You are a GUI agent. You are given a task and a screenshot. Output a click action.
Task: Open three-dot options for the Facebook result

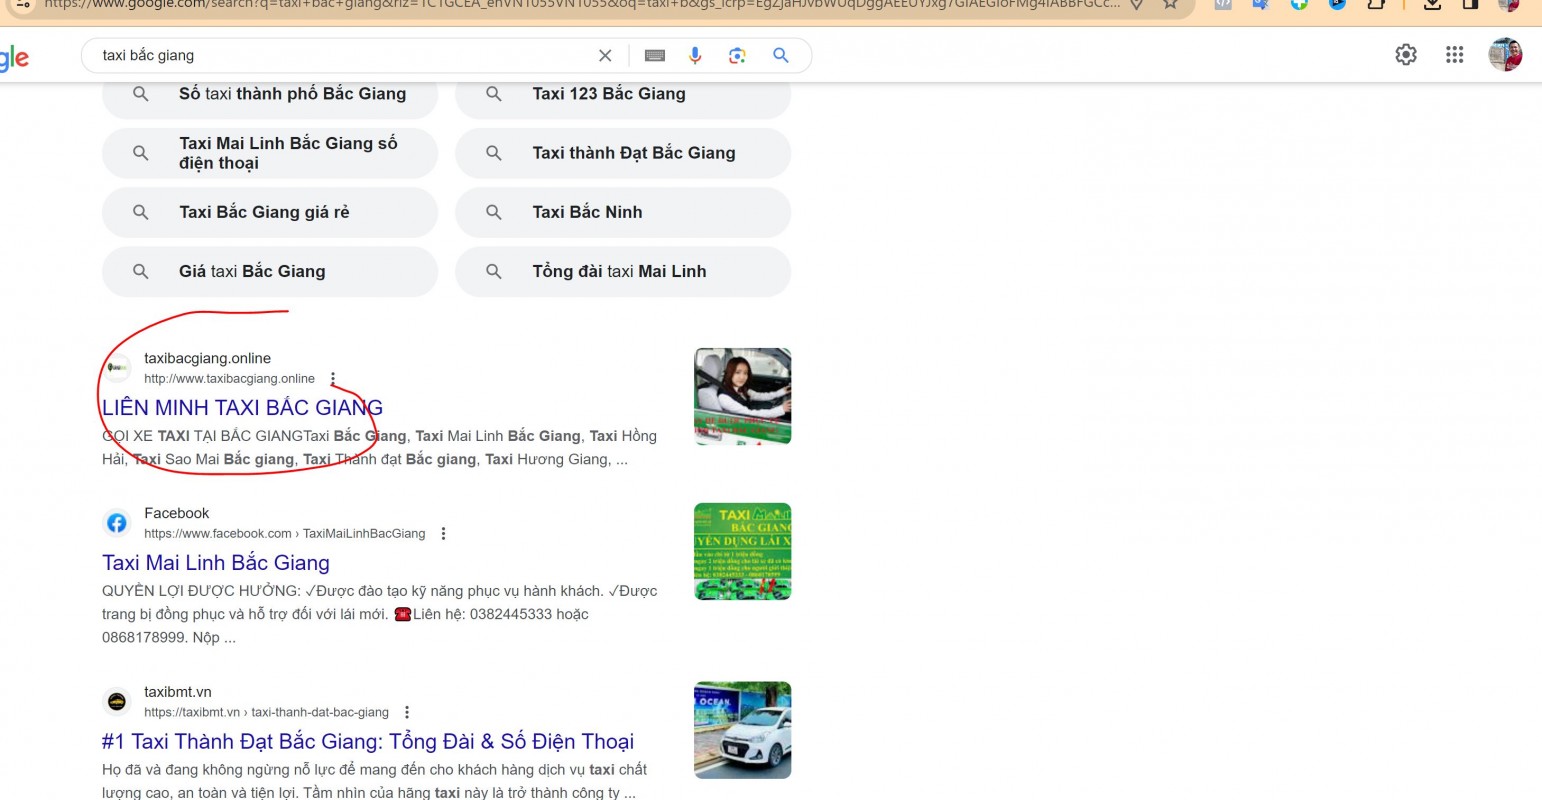click(443, 533)
